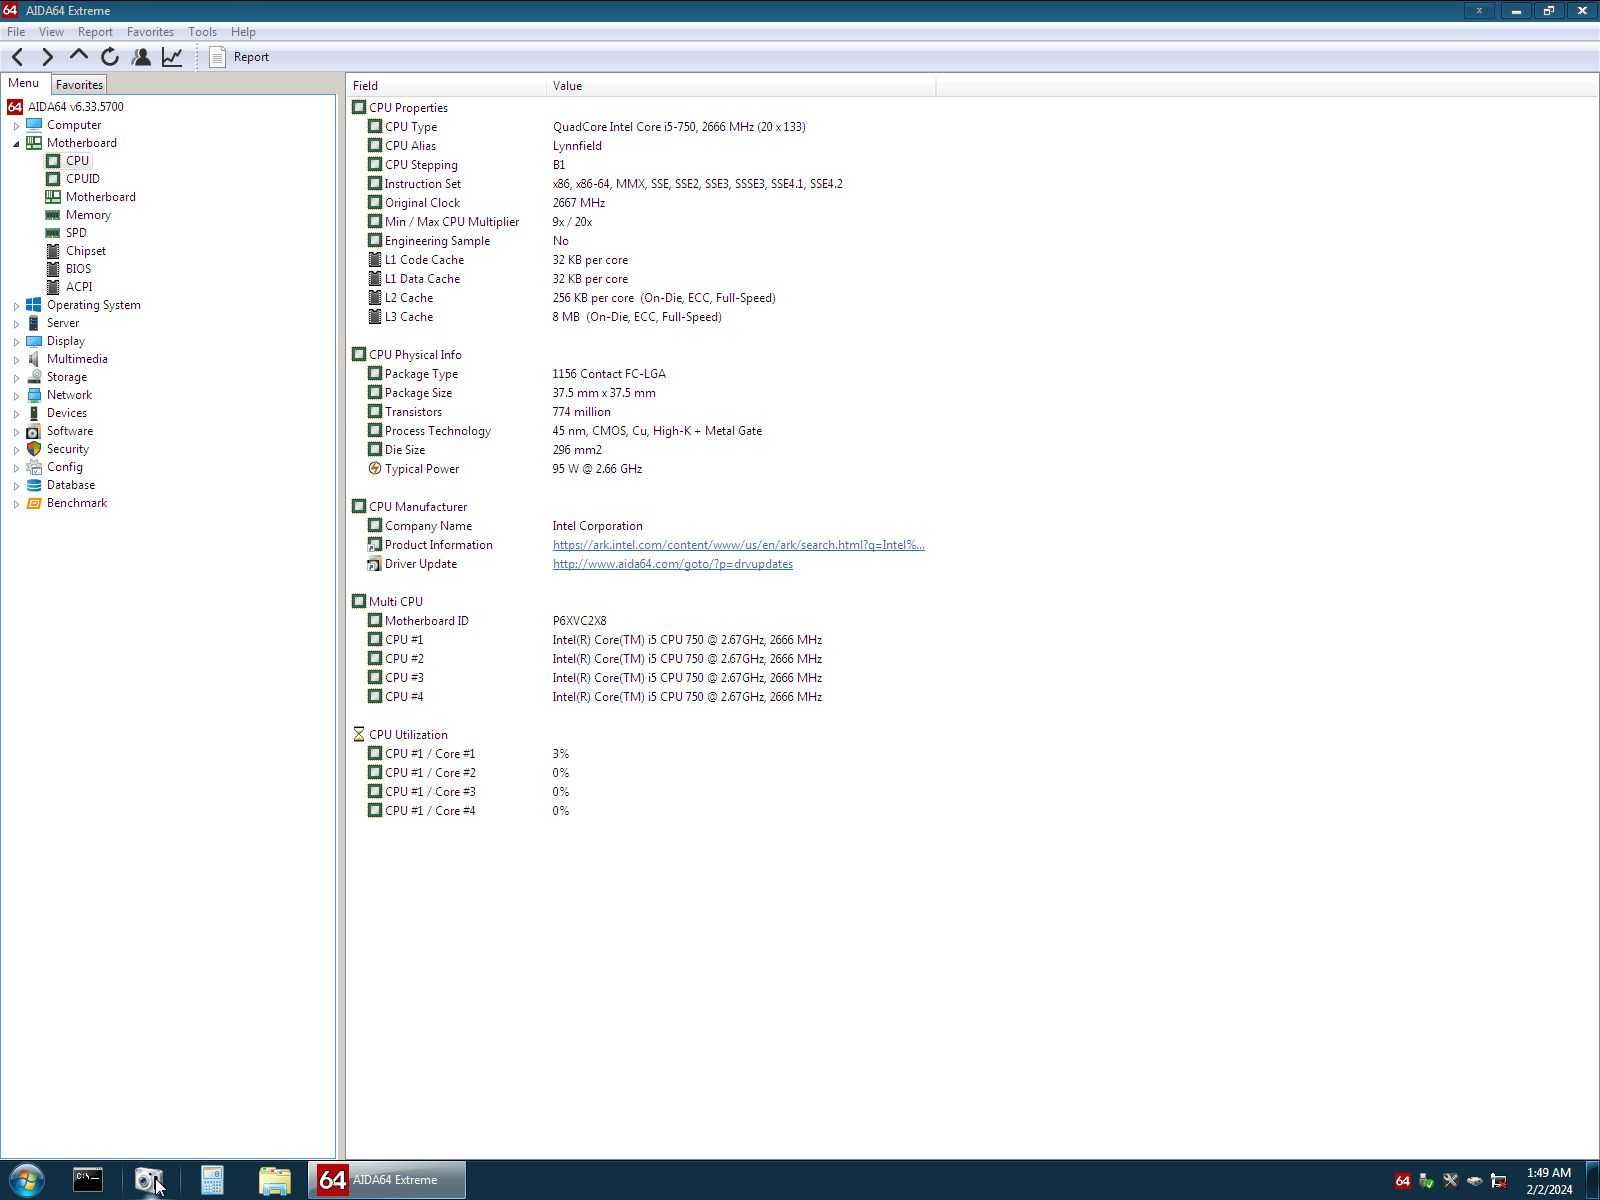Open the File menu

point(16,32)
